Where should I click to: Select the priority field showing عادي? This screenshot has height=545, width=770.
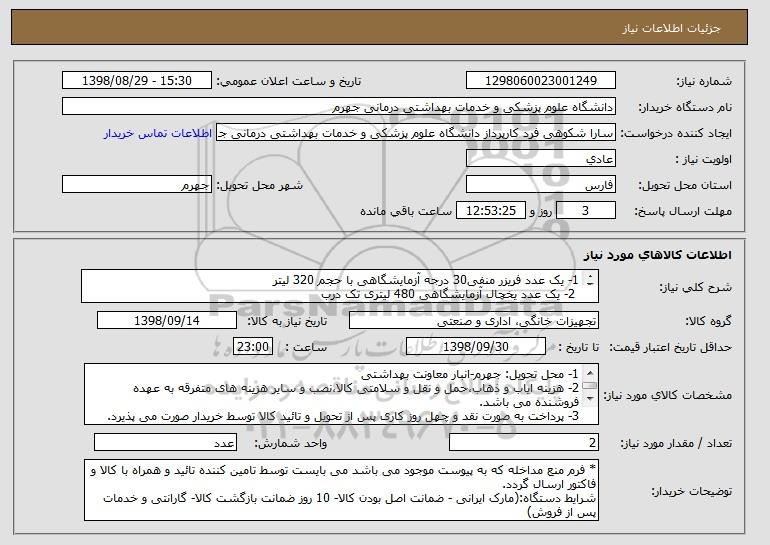click(x=541, y=159)
